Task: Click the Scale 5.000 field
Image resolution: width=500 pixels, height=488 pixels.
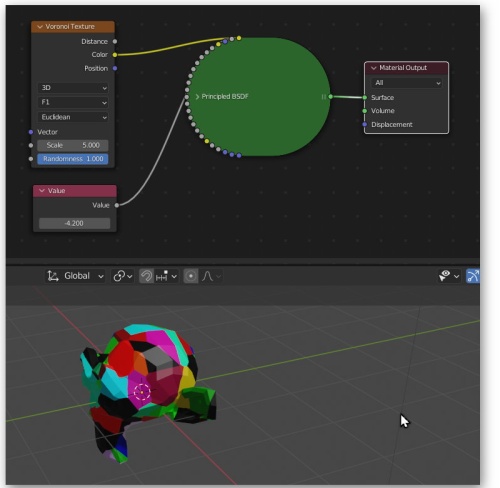Action: [73, 145]
